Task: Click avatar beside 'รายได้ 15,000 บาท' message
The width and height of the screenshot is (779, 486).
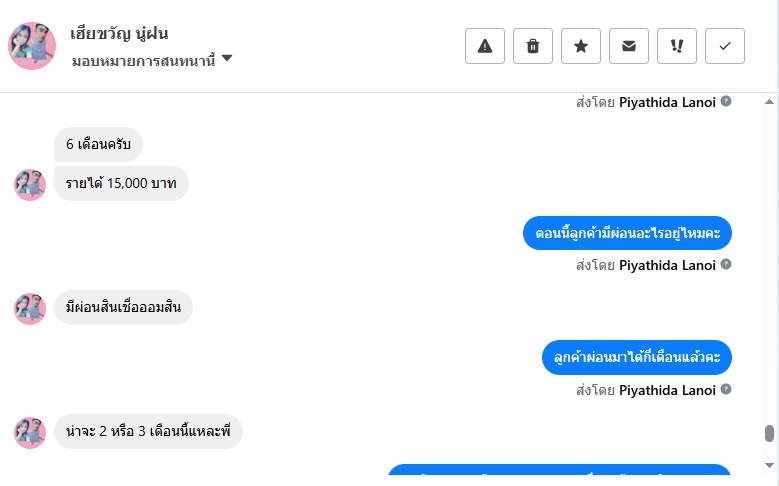Action: click(x=30, y=185)
